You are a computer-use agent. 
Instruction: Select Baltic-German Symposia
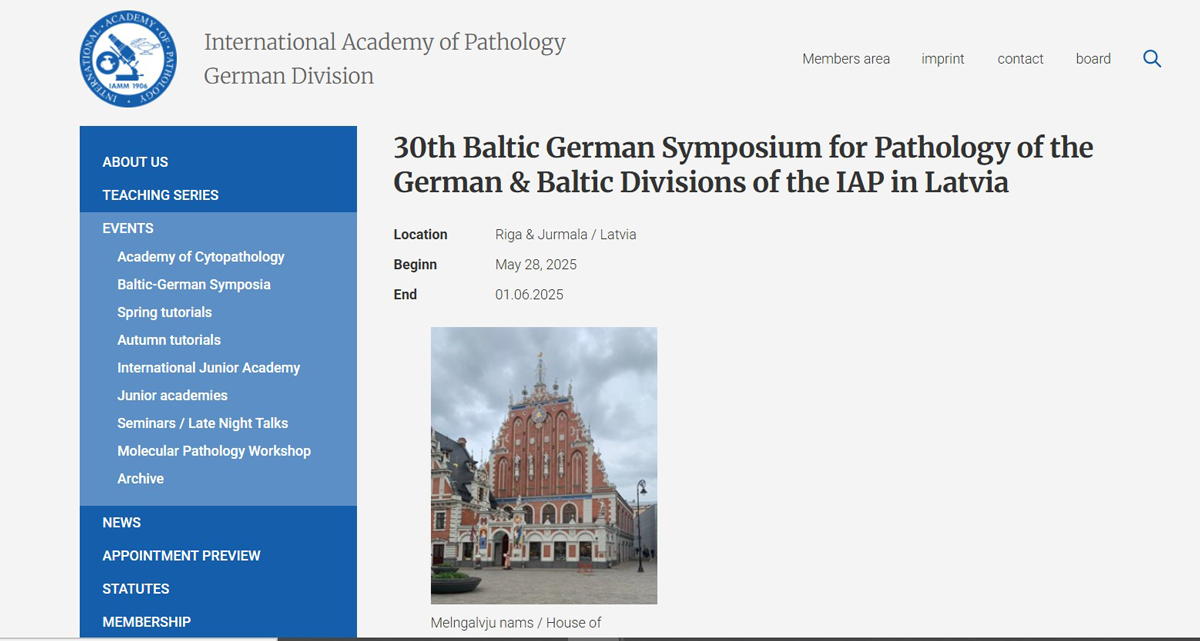coord(193,284)
